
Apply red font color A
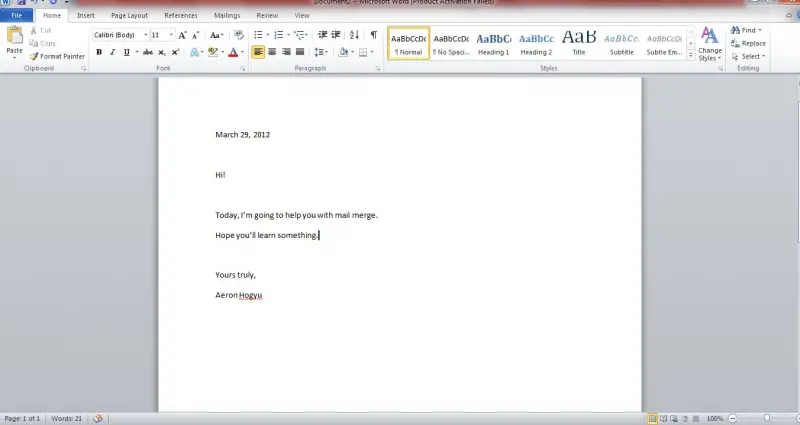coord(233,52)
